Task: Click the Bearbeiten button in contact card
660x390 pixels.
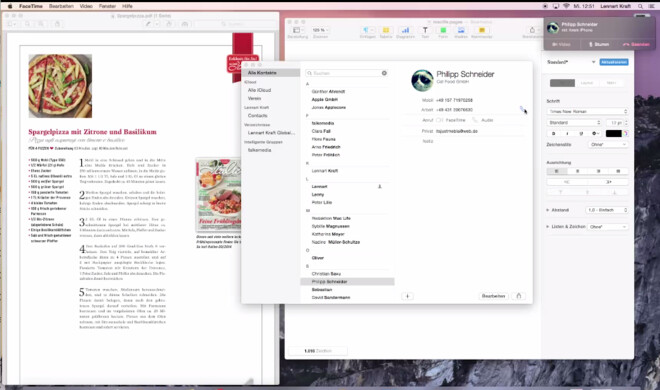Action: 493,296
